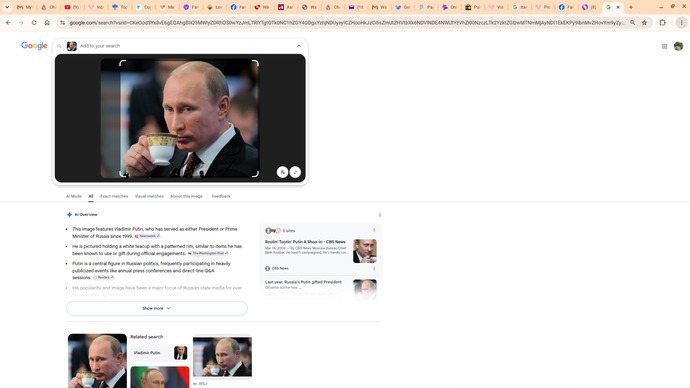
Task: Switch to the AI Mode tab
Action: point(73,196)
